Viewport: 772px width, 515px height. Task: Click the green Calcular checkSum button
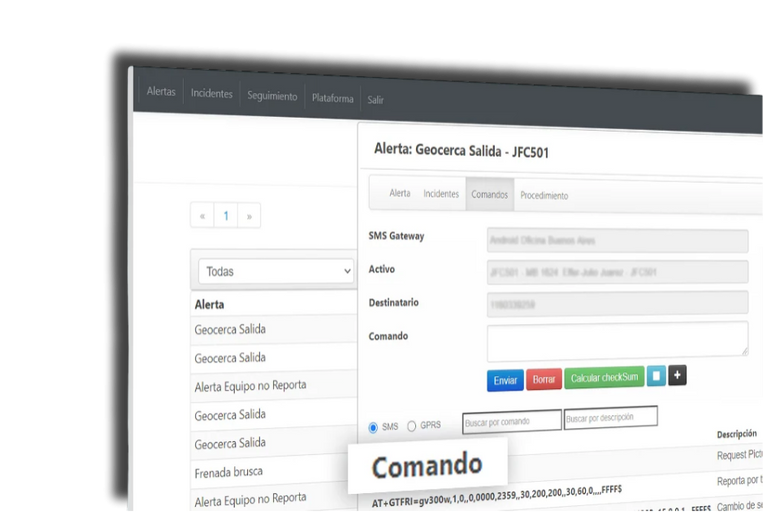pos(604,378)
